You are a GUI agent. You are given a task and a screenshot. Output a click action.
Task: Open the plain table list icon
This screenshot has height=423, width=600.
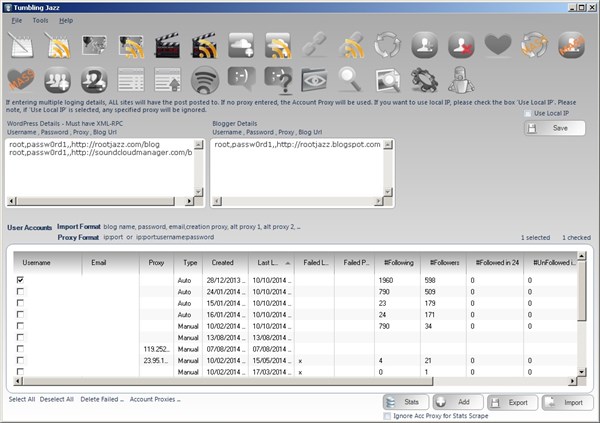tap(131, 80)
